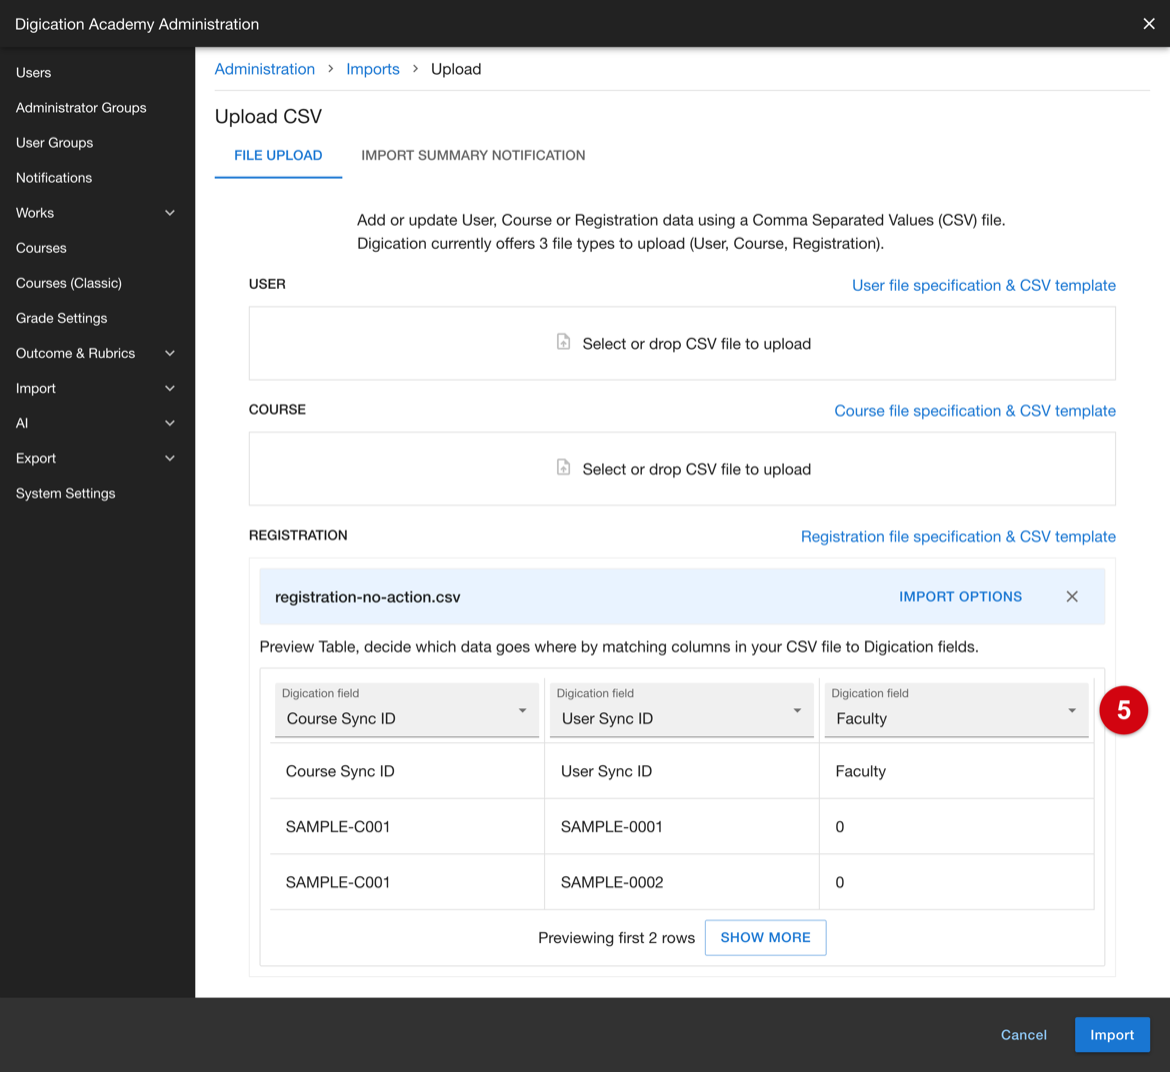Open the Course Sync ID field dropdown
The height and width of the screenshot is (1072, 1170).
pyautogui.click(x=407, y=709)
